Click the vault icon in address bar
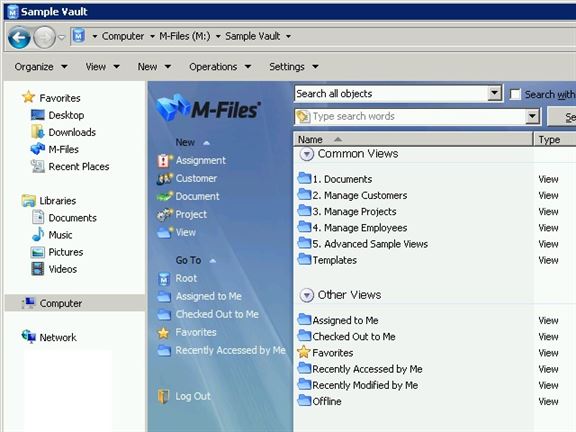The height and width of the screenshot is (432, 576). tap(78, 36)
